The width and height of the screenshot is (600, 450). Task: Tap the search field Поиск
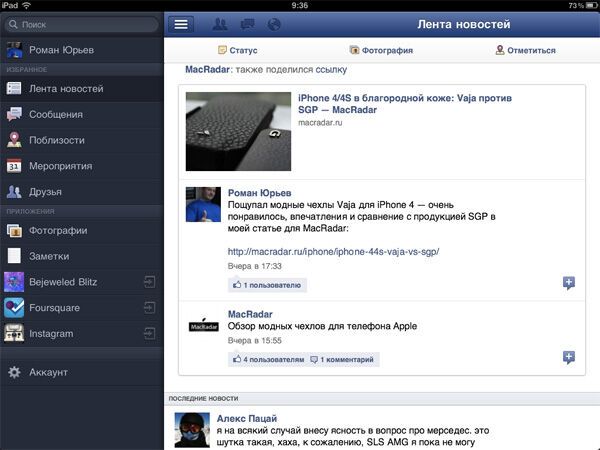tap(82, 24)
